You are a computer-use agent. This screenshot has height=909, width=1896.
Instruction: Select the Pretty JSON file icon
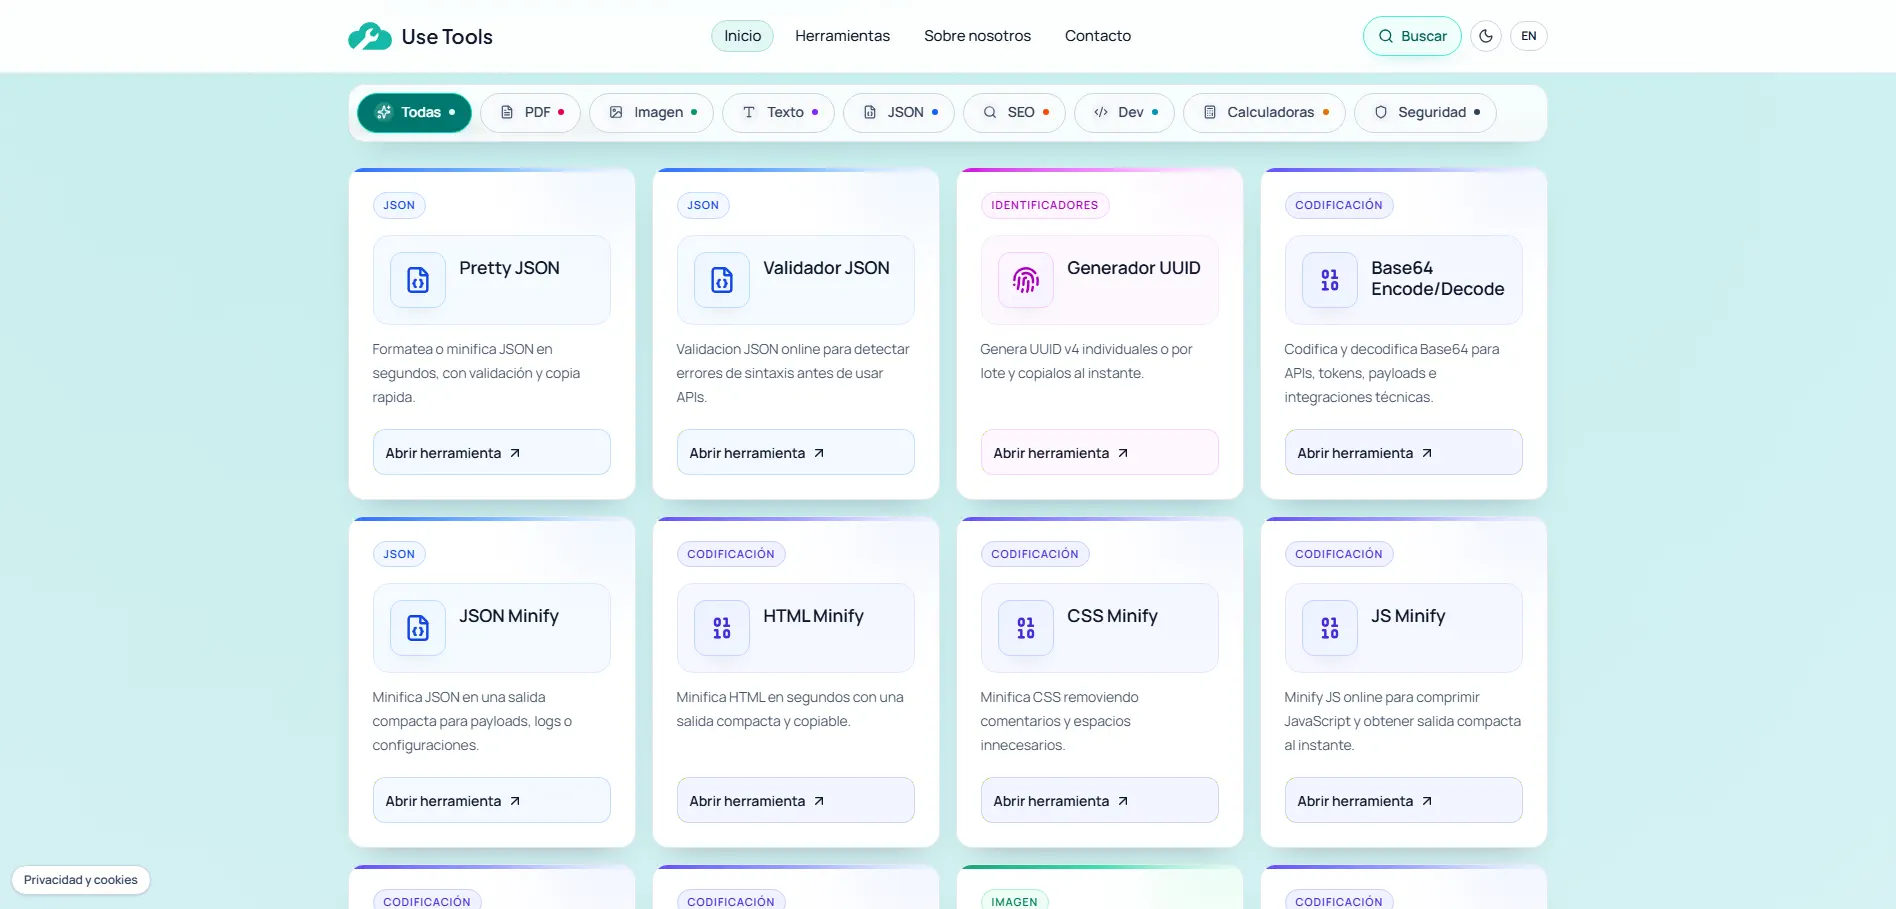416,280
